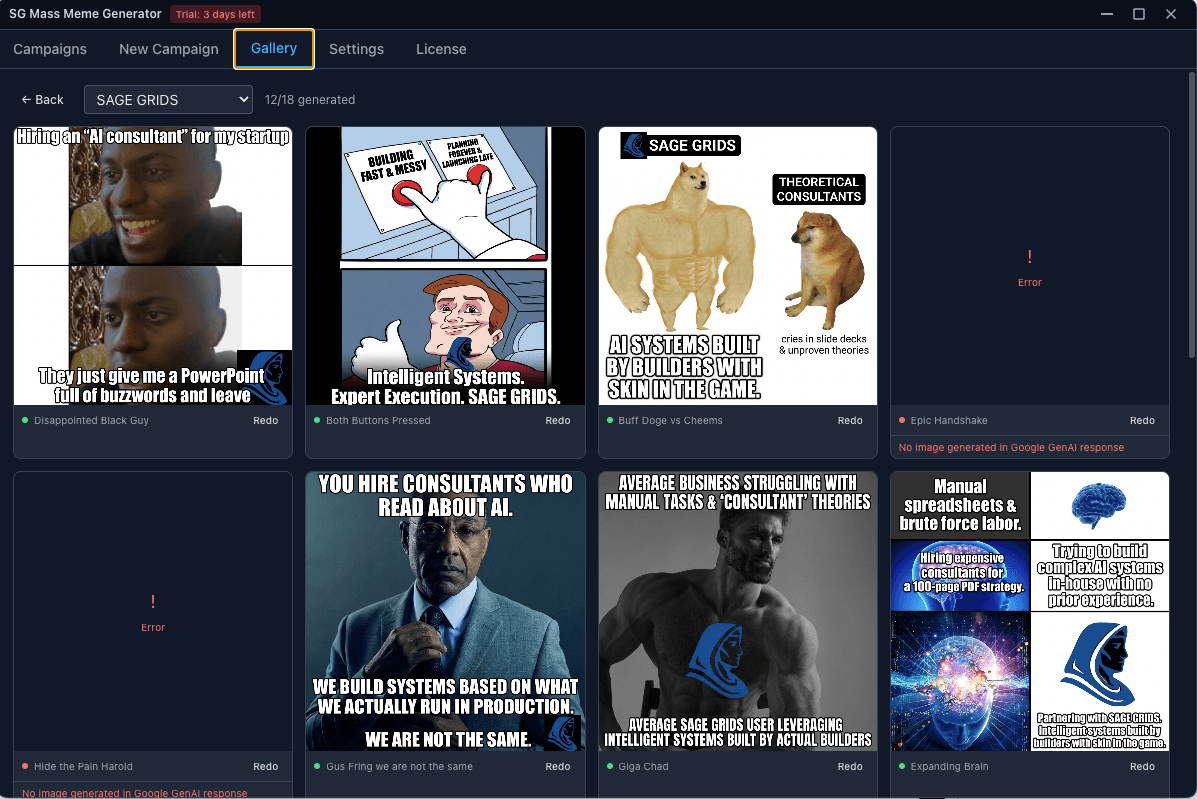The image size is (1197, 799).
Task: Open the Giga Chad meme image
Action: pos(737,611)
